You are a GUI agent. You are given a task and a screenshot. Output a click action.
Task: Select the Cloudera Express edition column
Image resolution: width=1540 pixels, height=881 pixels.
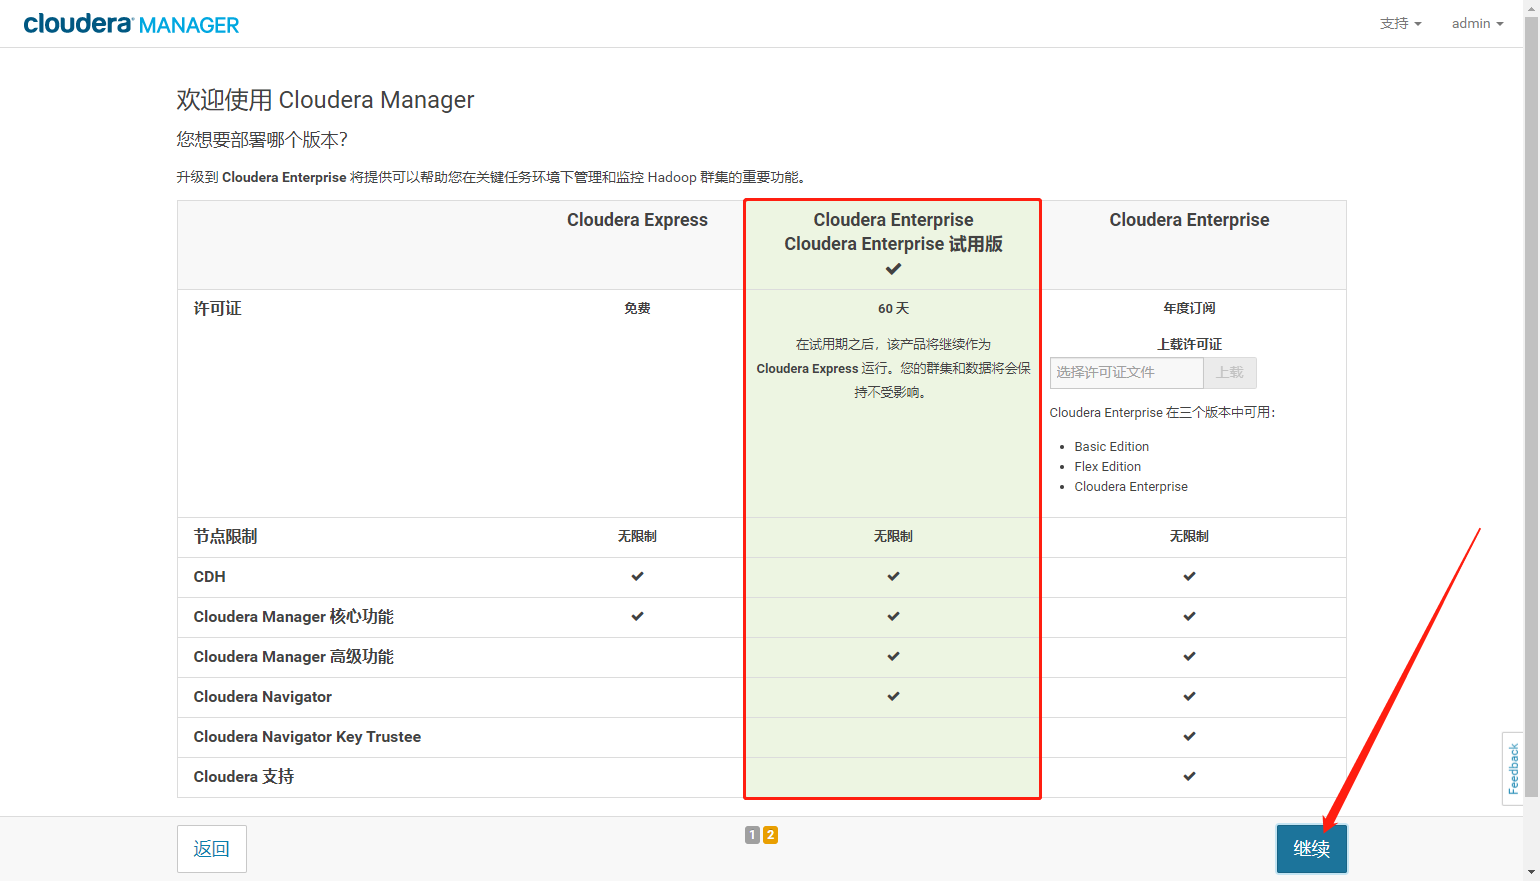[637, 220]
